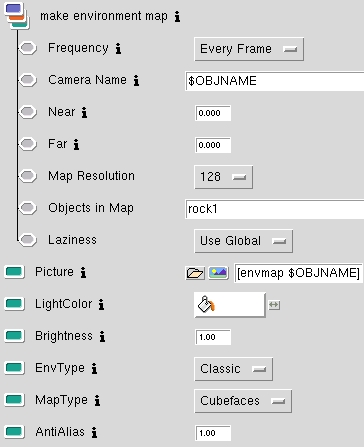Click the info icon next to Frequency

point(118,49)
